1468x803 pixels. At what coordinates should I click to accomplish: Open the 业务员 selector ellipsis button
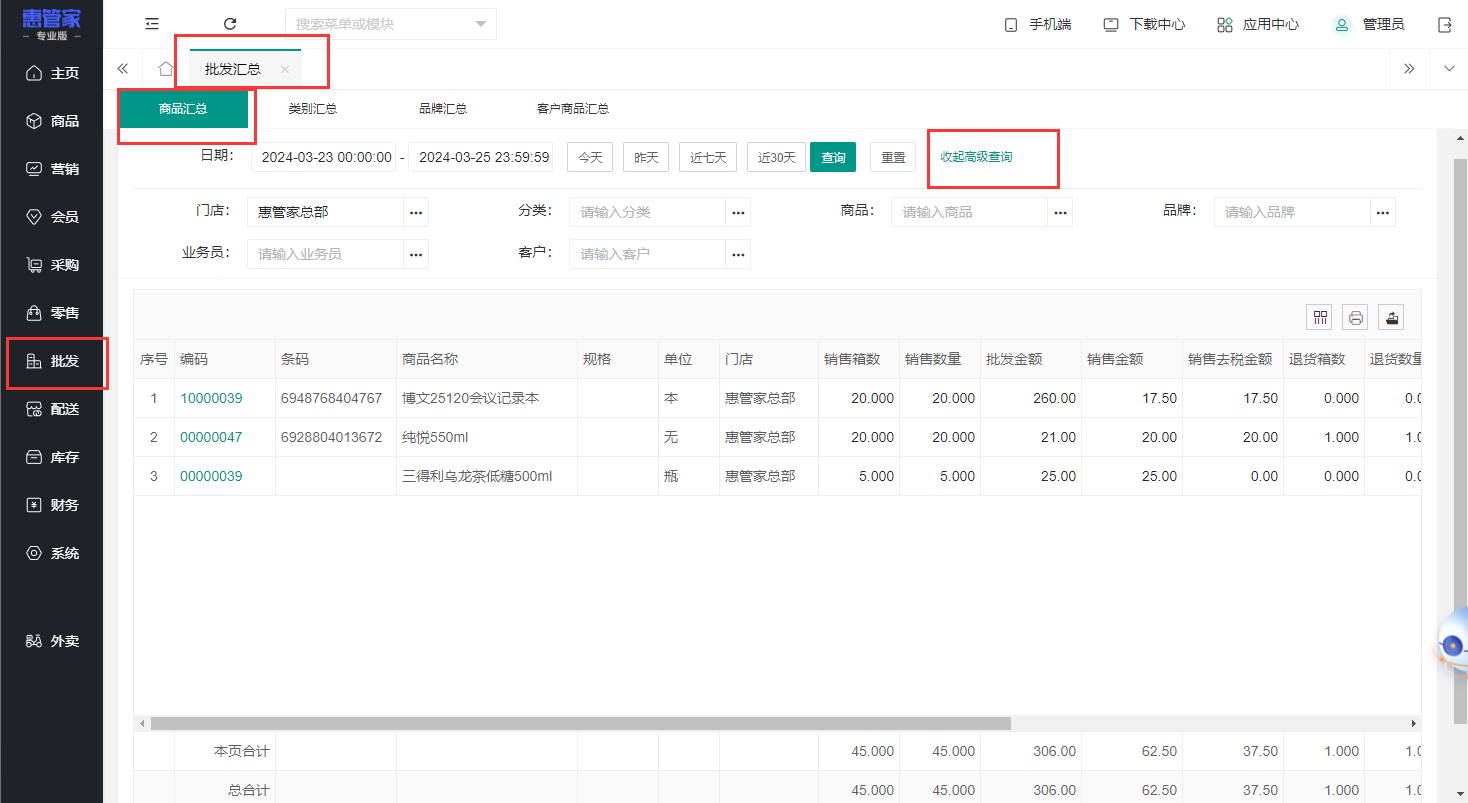pyautogui.click(x=416, y=254)
